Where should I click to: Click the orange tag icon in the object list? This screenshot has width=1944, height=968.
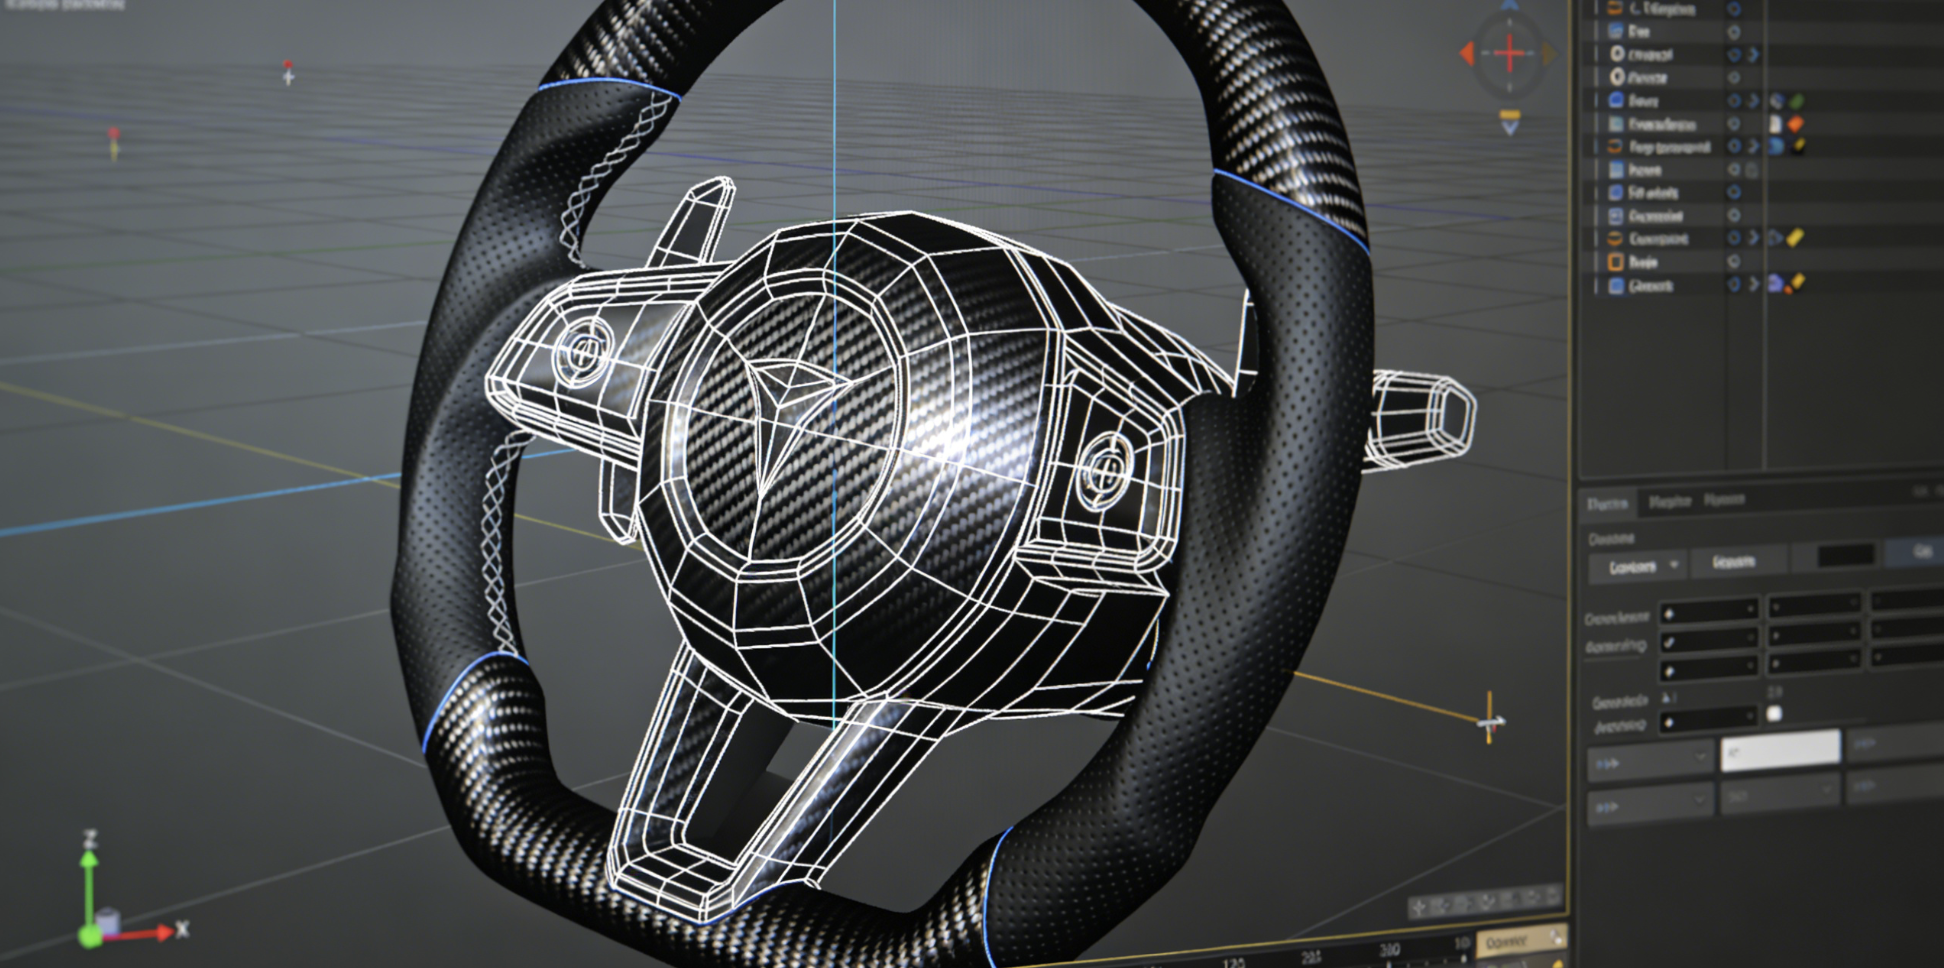pyautogui.click(x=1796, y=124)
